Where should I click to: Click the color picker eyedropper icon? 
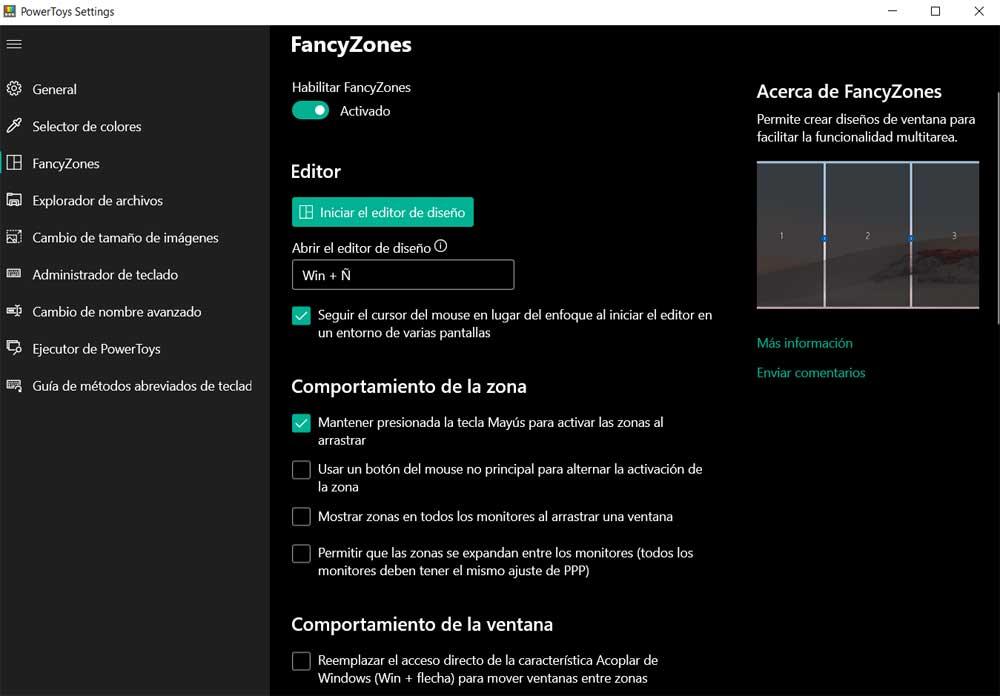point(14,126)
